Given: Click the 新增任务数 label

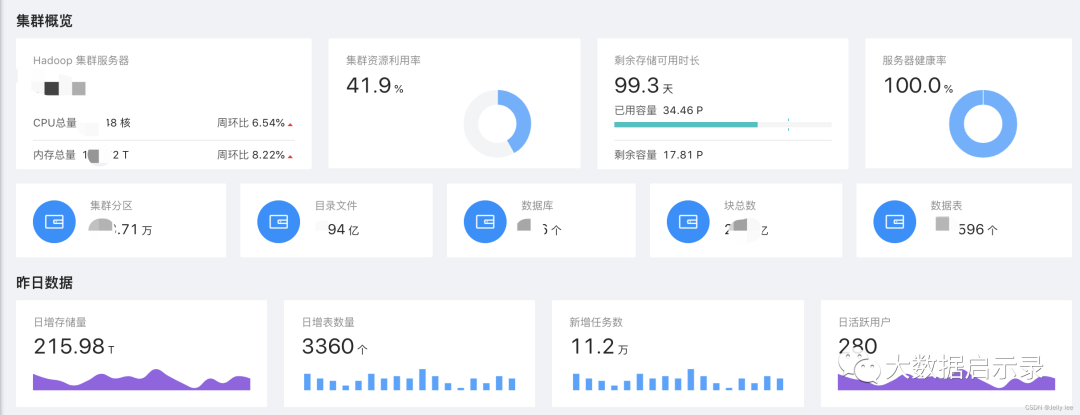Looking at the screenshot, I should (596, 322).
